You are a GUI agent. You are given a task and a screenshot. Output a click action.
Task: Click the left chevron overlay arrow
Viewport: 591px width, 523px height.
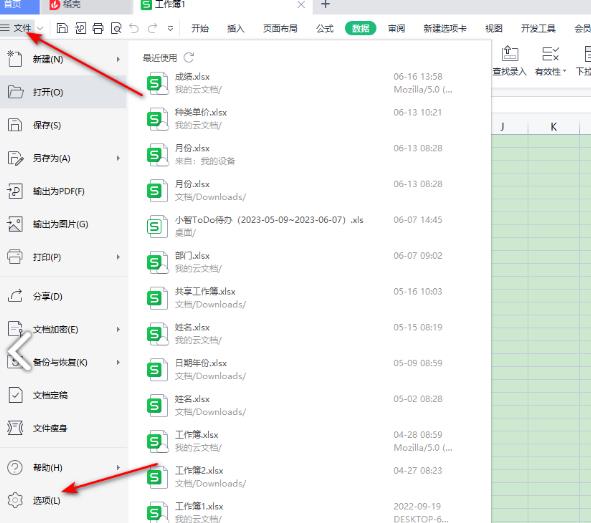(x=19, y=350)
